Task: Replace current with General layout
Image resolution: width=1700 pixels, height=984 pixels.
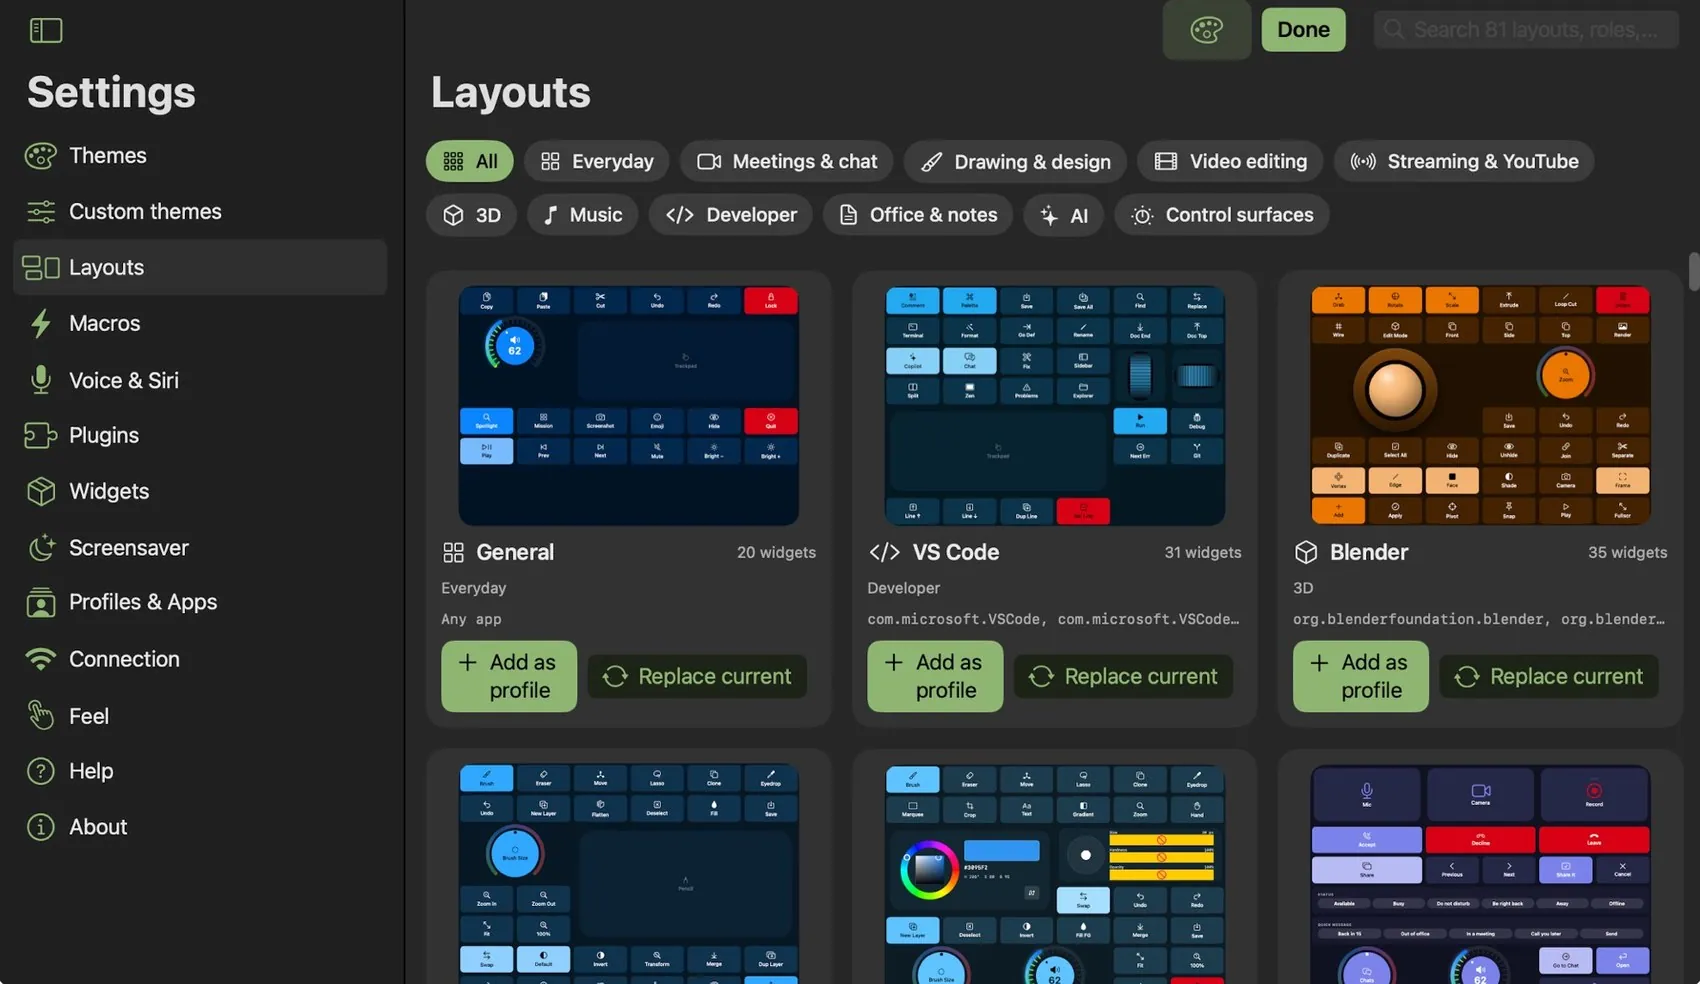Action: (697, 676)
